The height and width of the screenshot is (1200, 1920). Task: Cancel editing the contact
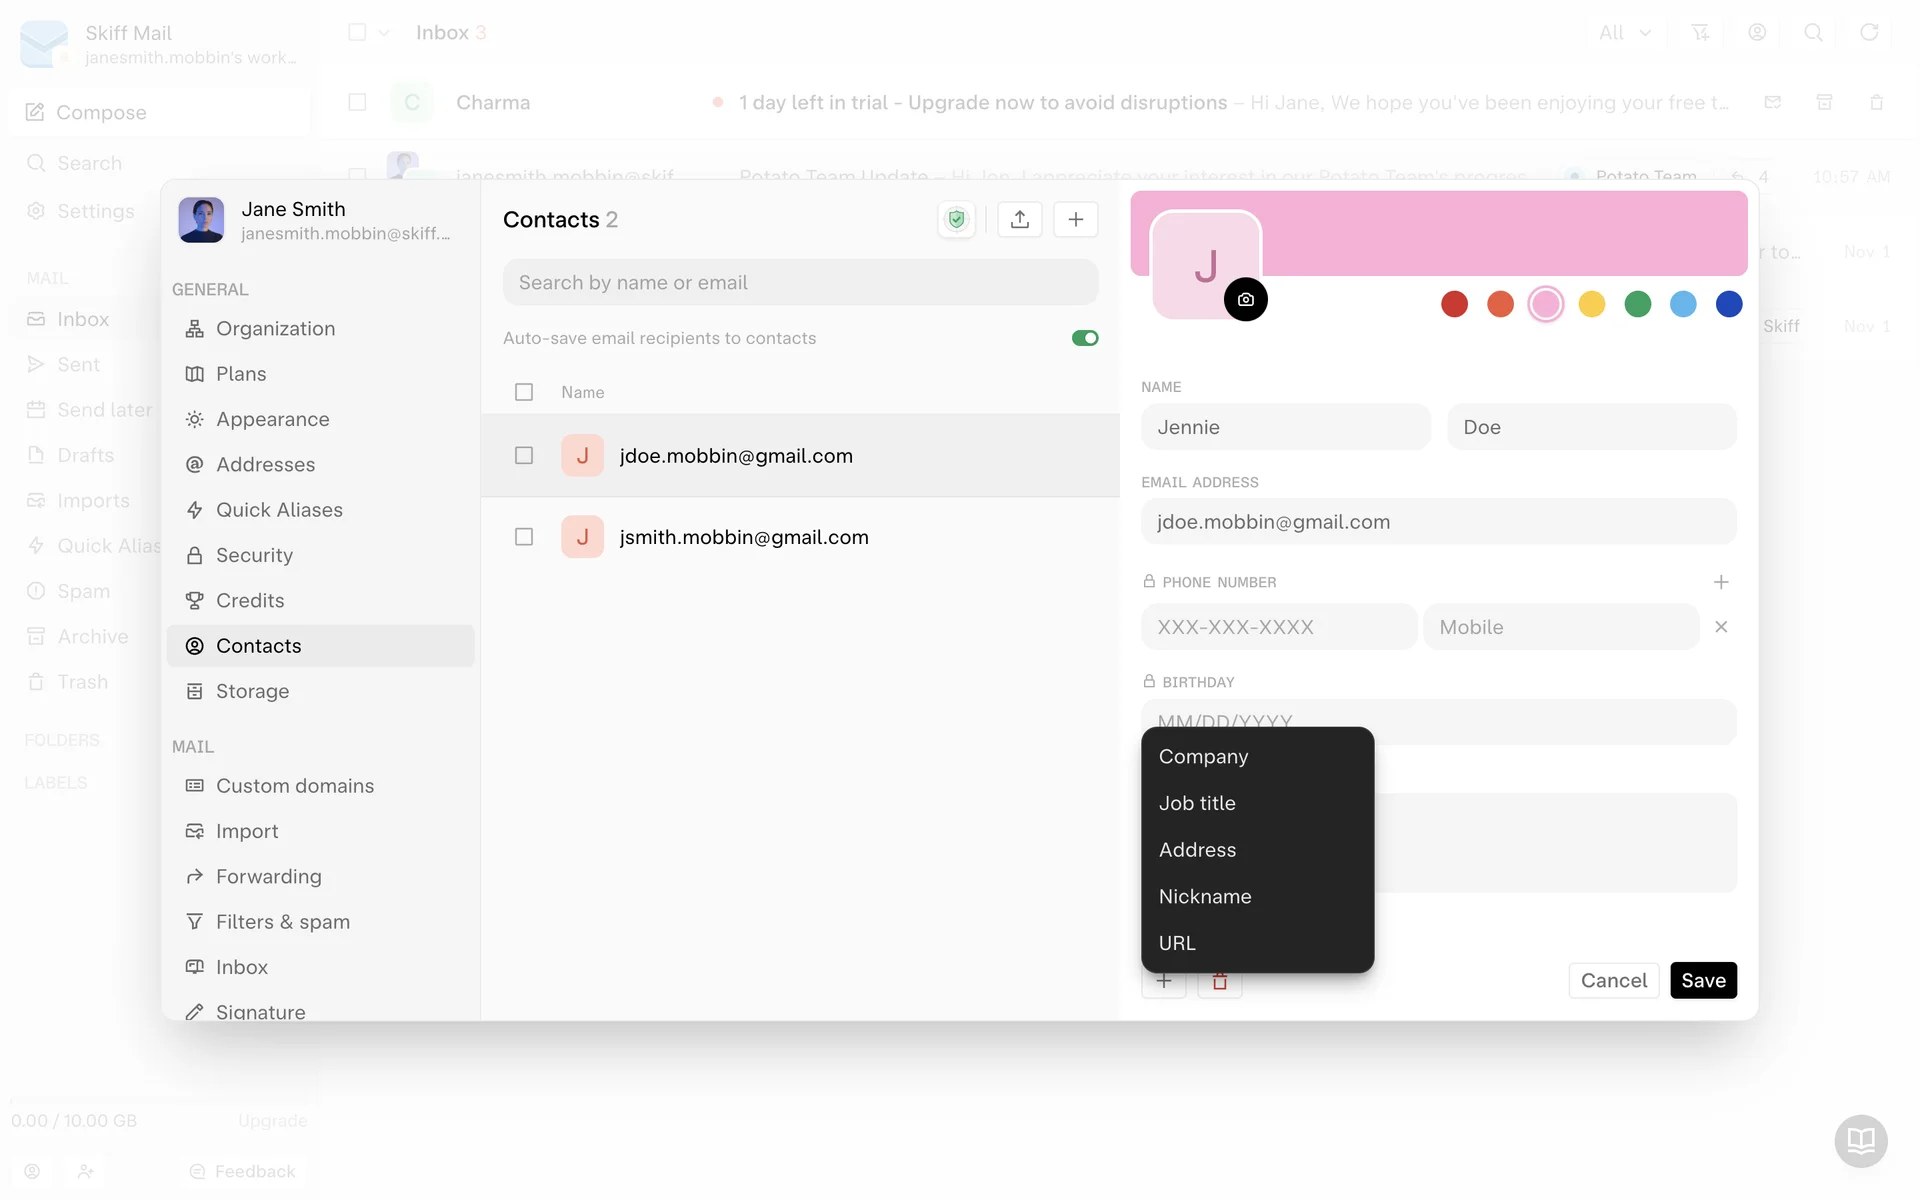1613,980
